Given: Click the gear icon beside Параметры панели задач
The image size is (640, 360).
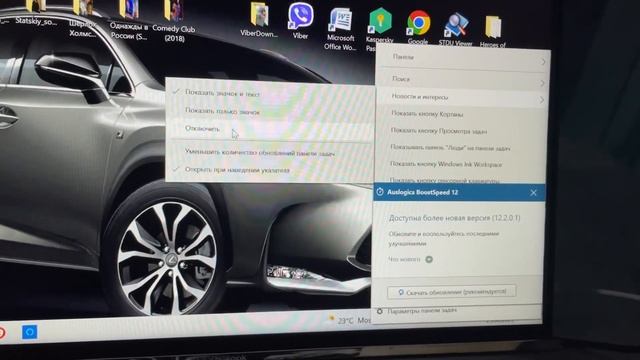Looking at the screenshot, I should pos(380,311).
